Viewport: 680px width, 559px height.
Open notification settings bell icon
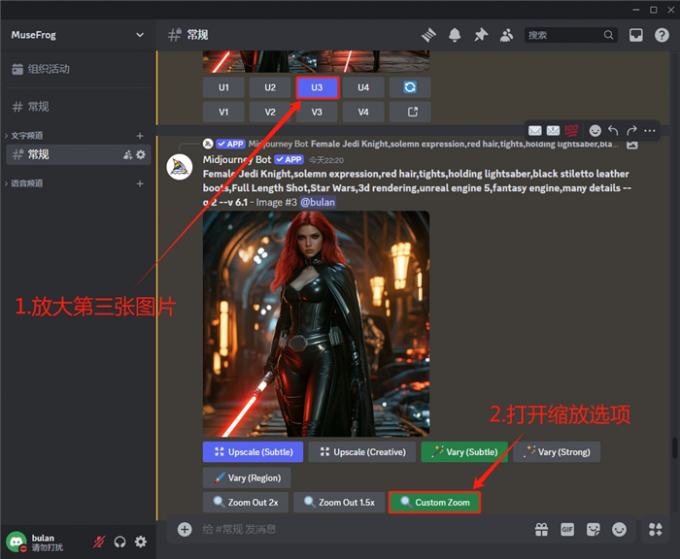coord(454,35)
